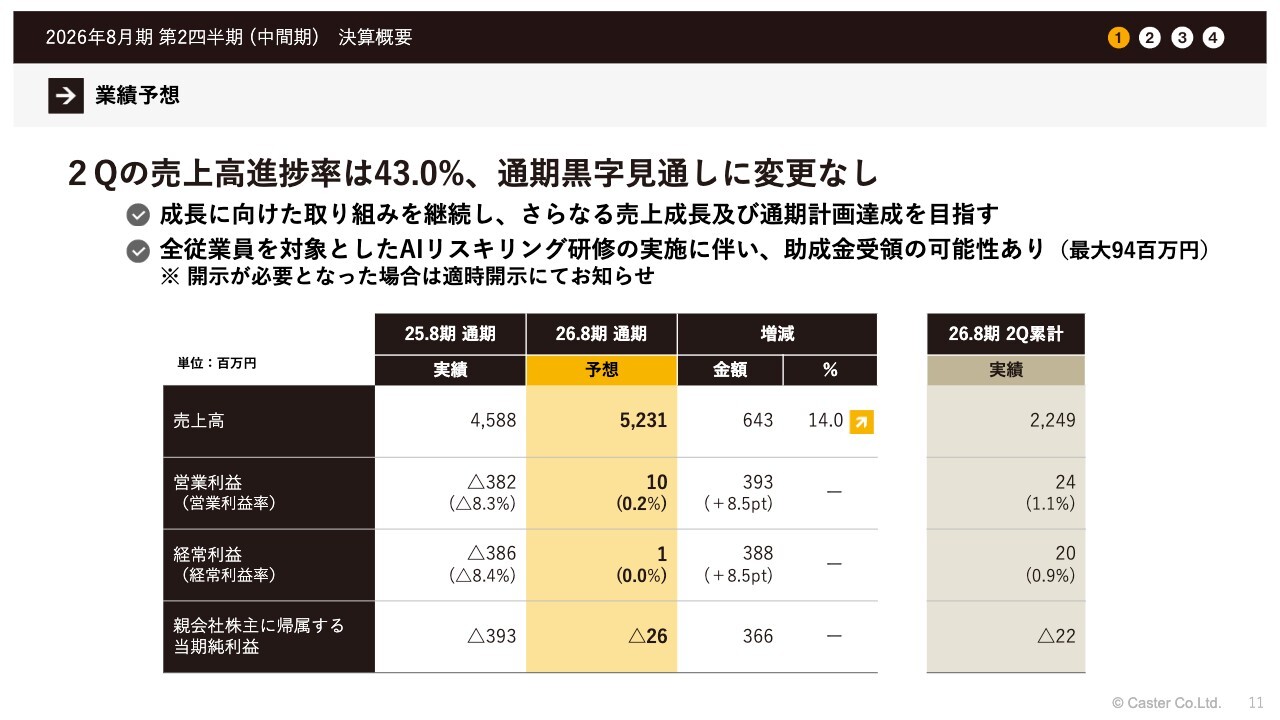The image size is (1280, 720).
Task: Click the 親会社株主に帰属する当期純利益 row label
Action: (258, 636)
